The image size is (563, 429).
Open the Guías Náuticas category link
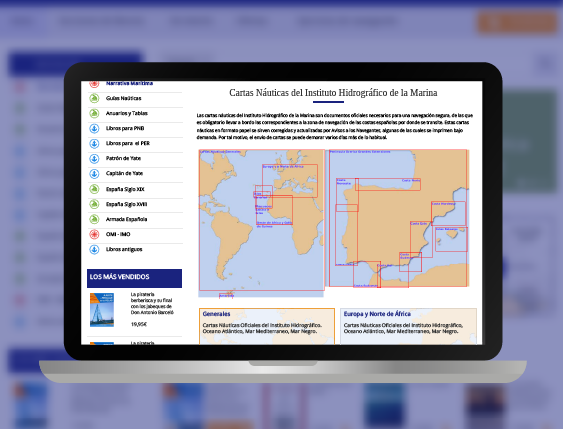[124, 98]
